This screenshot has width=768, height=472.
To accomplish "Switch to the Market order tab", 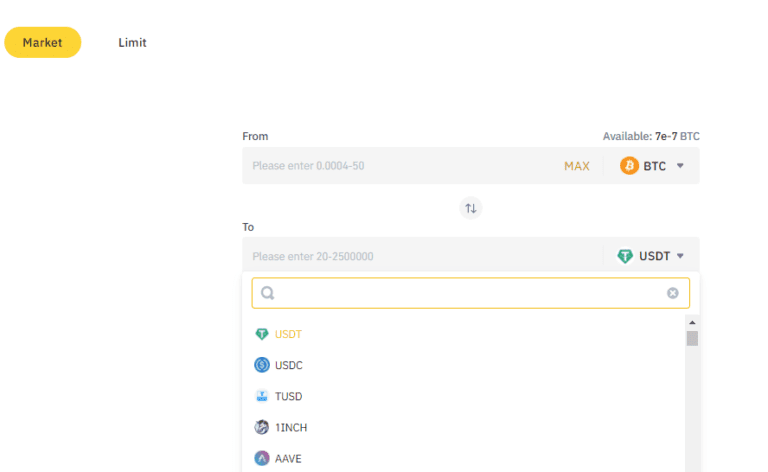I will point(43,43).
